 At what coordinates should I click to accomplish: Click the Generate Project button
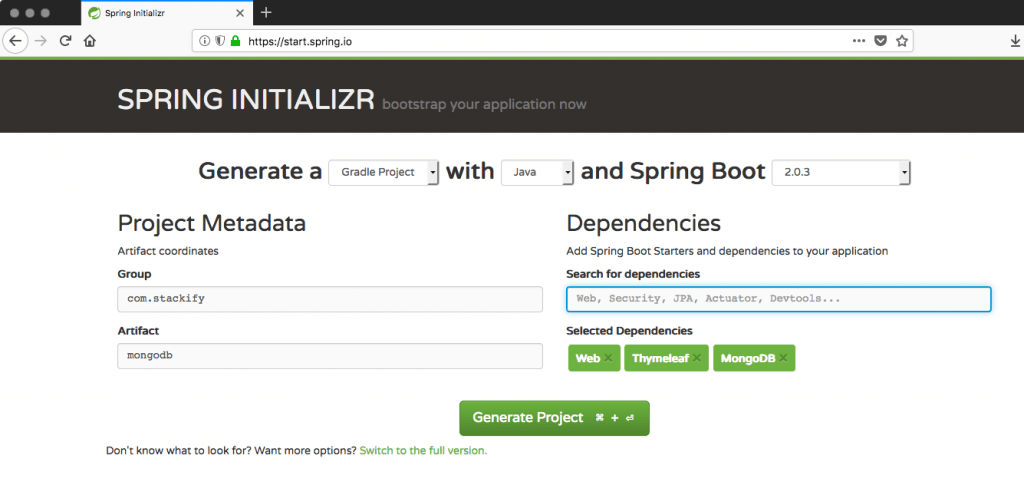point(554,418)
